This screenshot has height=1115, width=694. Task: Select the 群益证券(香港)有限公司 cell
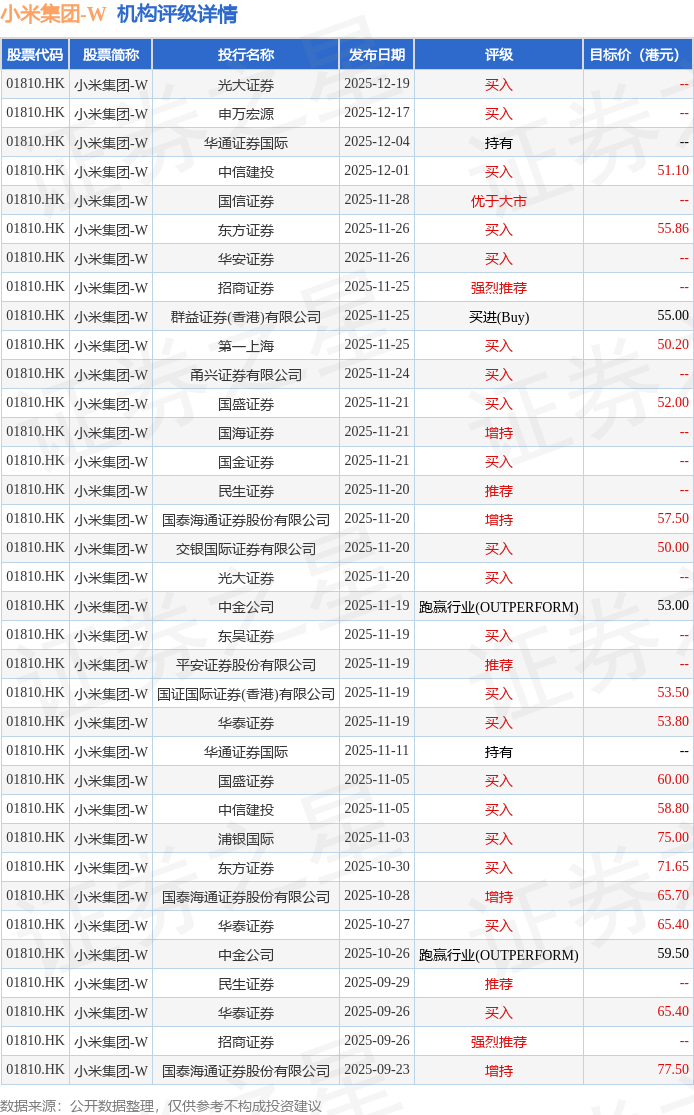point(246,317)
